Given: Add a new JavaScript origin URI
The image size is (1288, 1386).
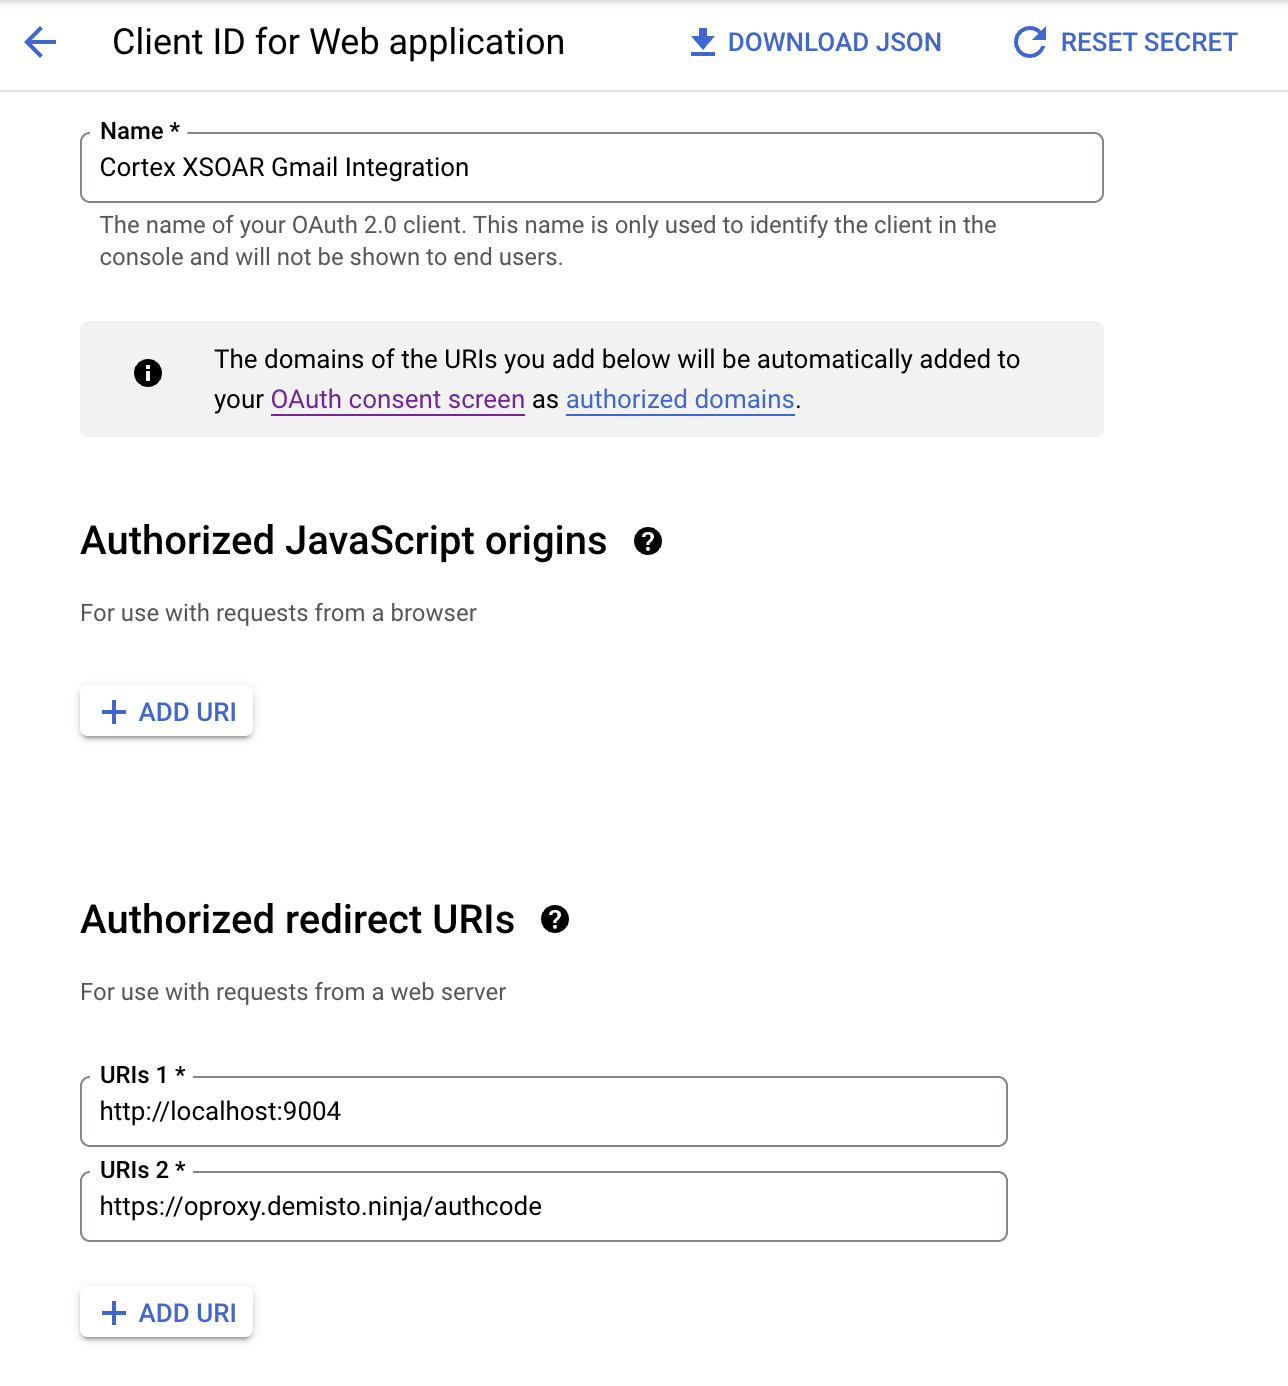Looking at the screenshot, I should pyautogui.click(x=166, y=711).
